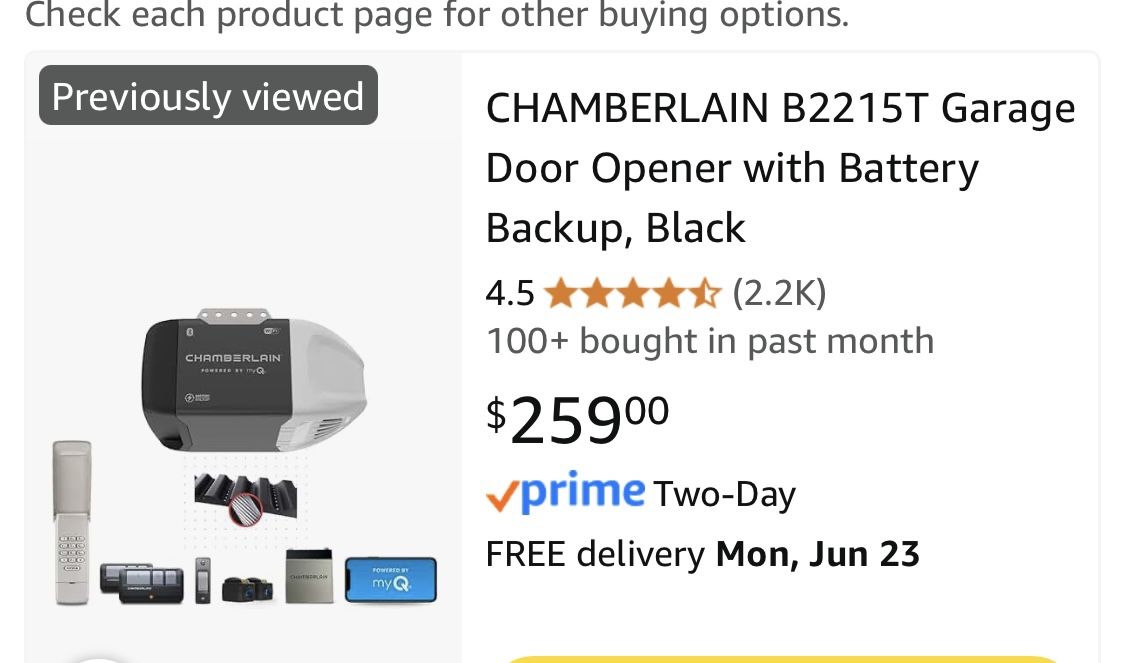Click the Two-Day shipping label
Screen dimensions: 1125x663
click(724, 495)
